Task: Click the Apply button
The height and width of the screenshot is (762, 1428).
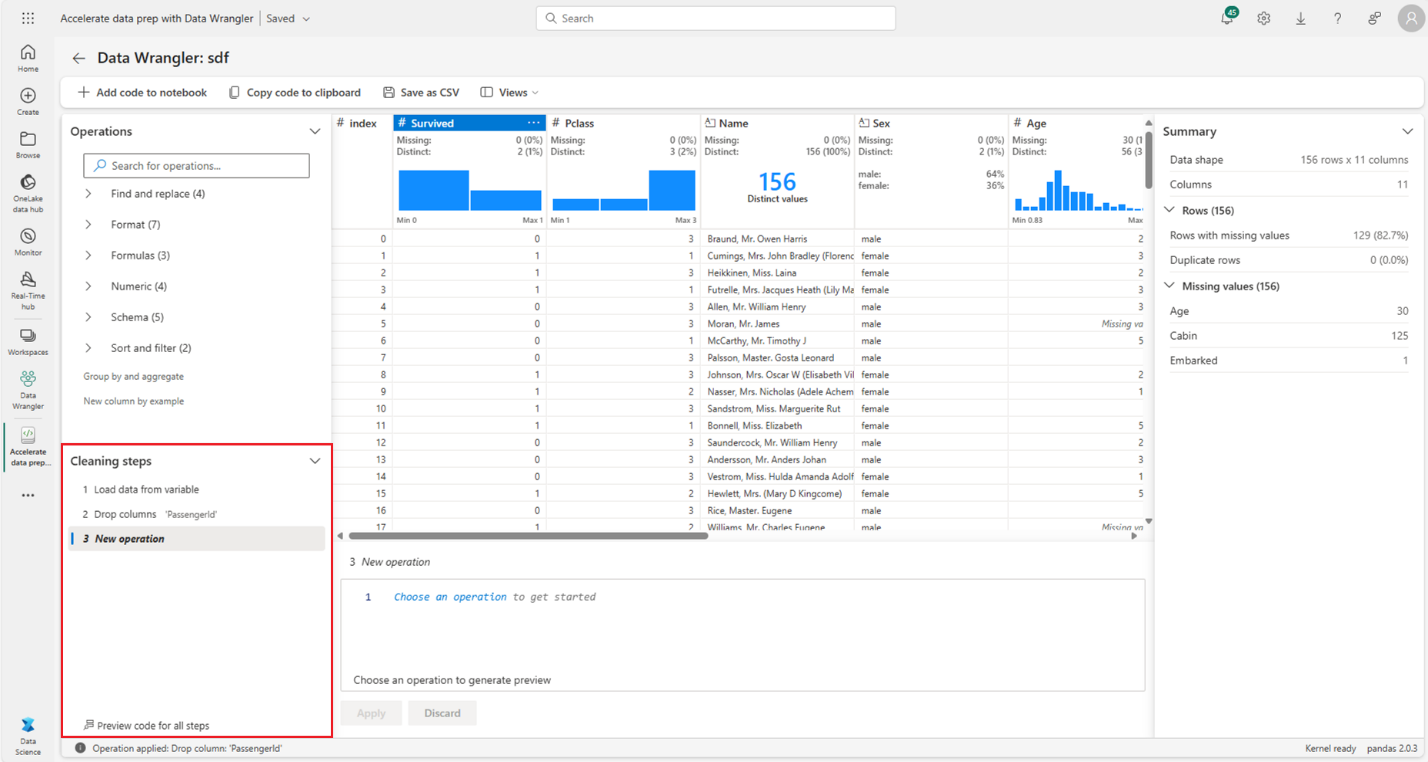Action: 371,713
